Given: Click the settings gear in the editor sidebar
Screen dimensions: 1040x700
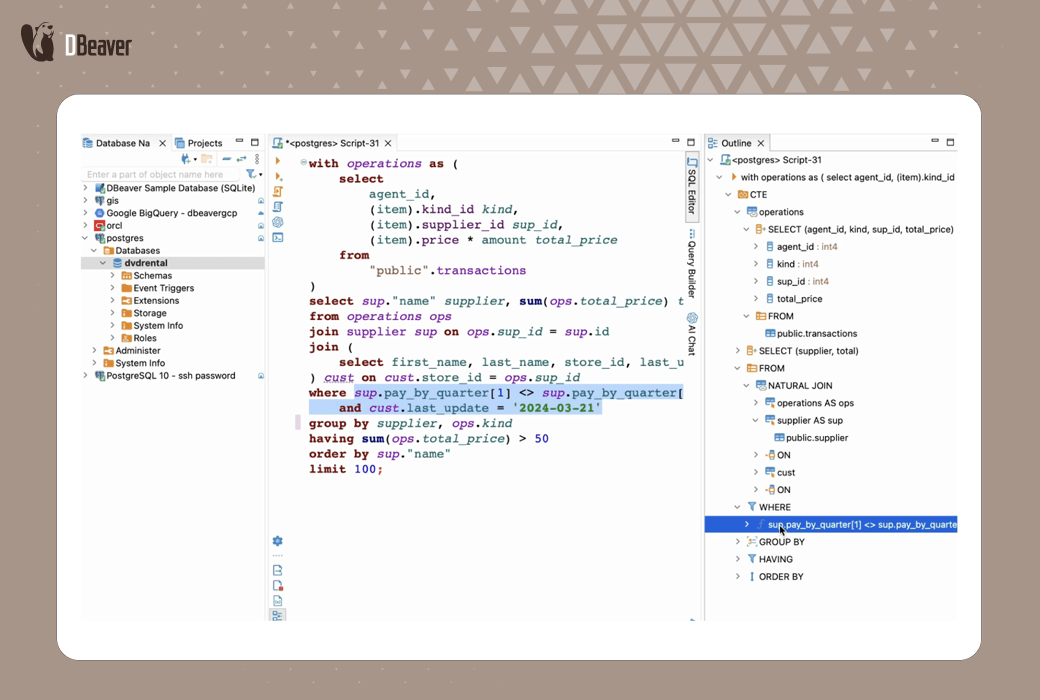Looking at the screenshot, I should click(277, 540).
